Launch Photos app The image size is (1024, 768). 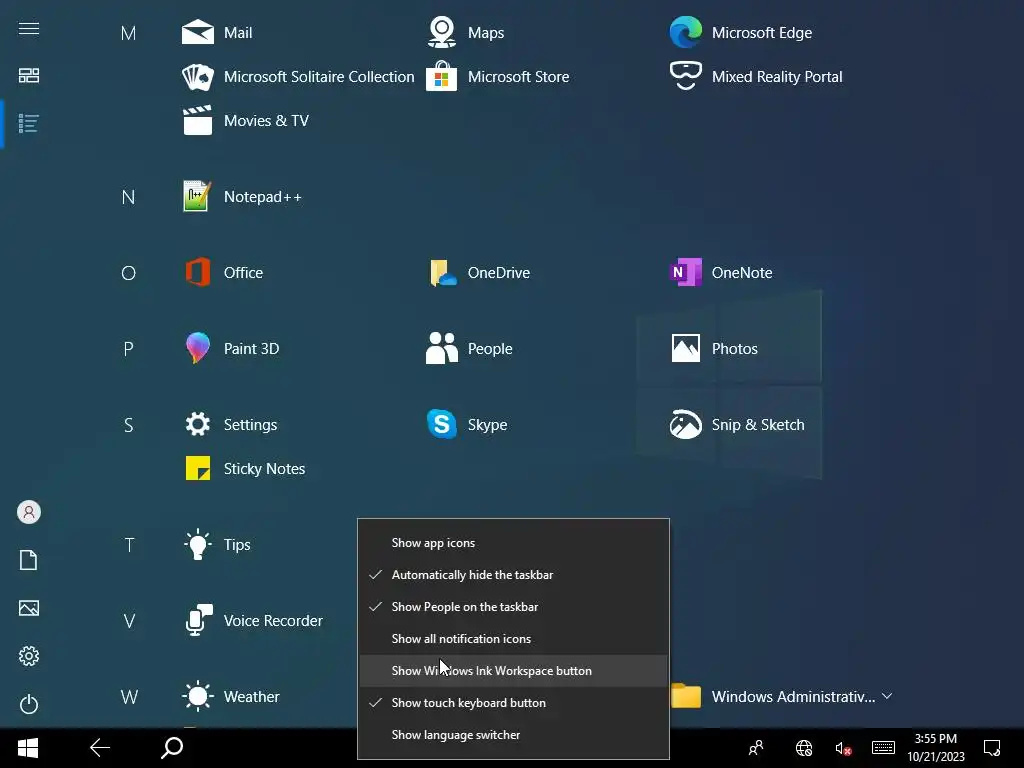coord(714,349)
